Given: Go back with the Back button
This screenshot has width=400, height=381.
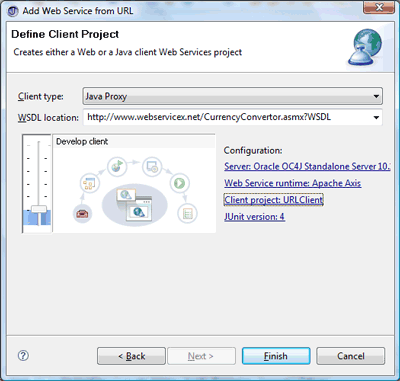Looking at the screenshot, I should click(x=131, y=356).
